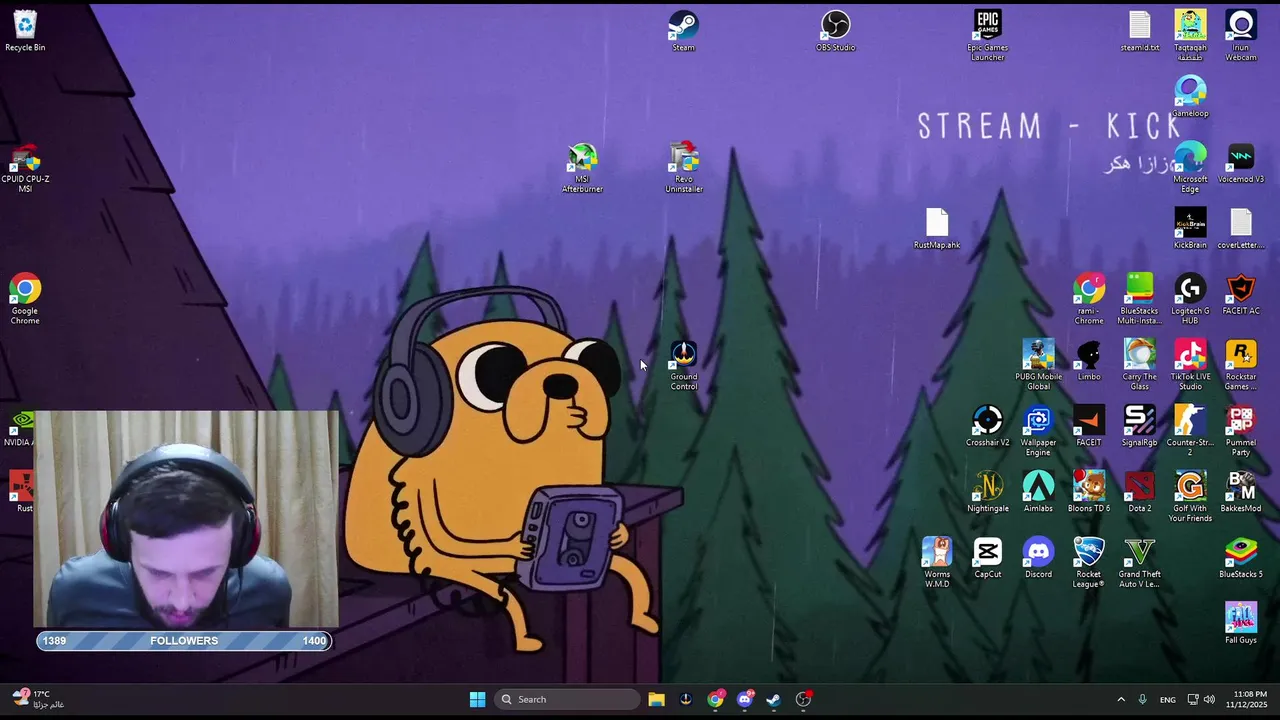Launch the FACEIT desktop shortcut
The width and height of the screenshot is (1280, 720).
1089,426
